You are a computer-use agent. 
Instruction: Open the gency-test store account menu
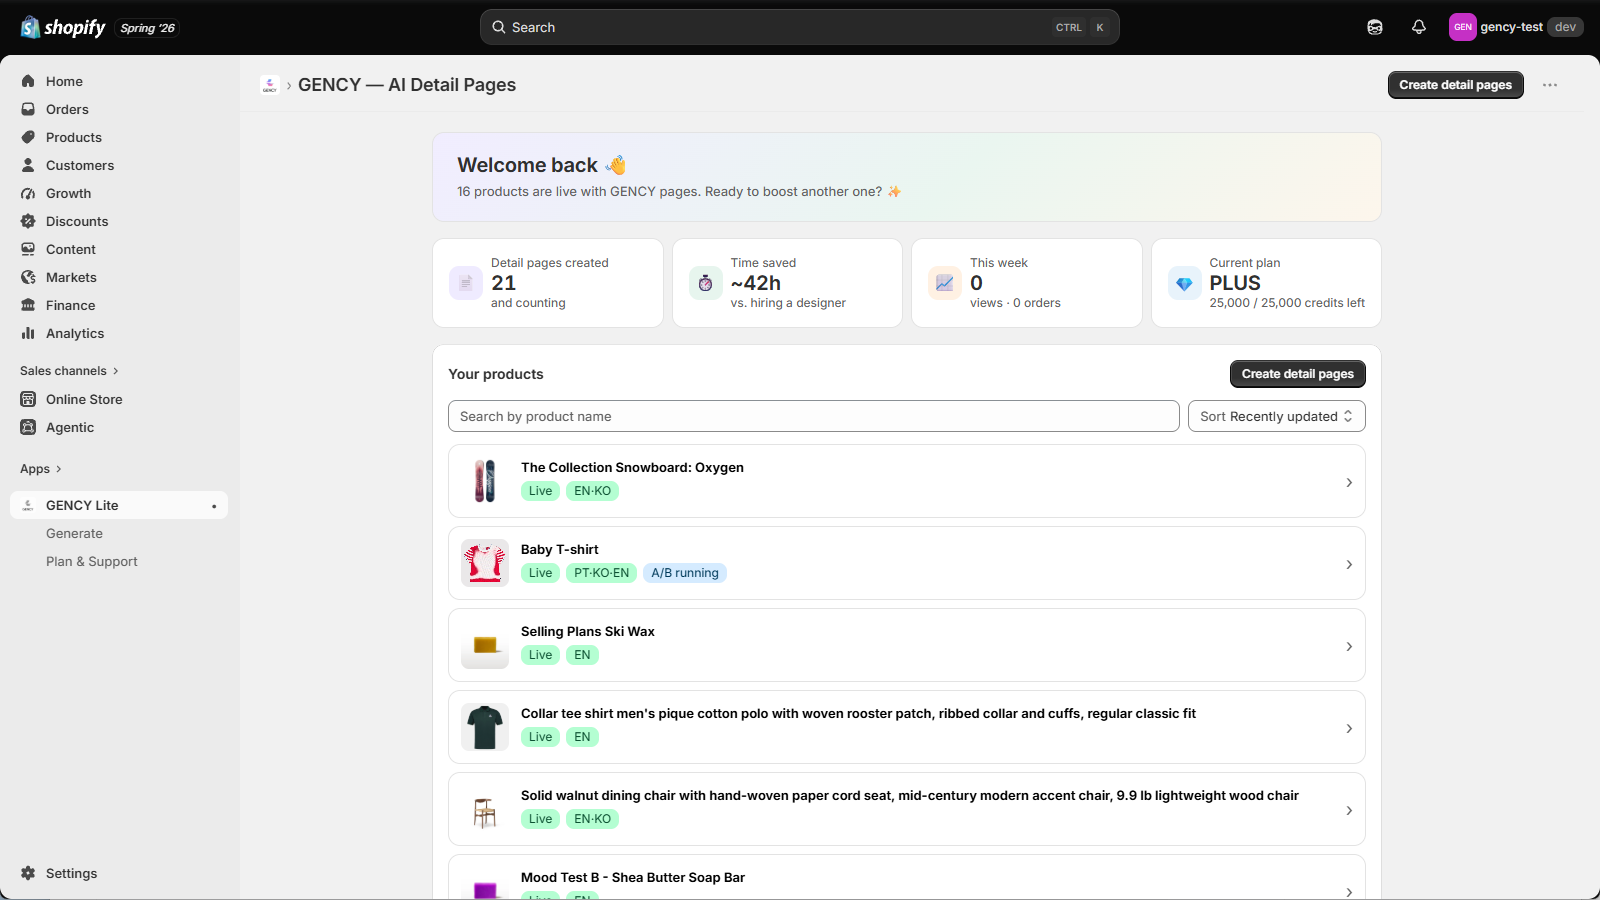pyautogui.click(x=1516, y=27)
